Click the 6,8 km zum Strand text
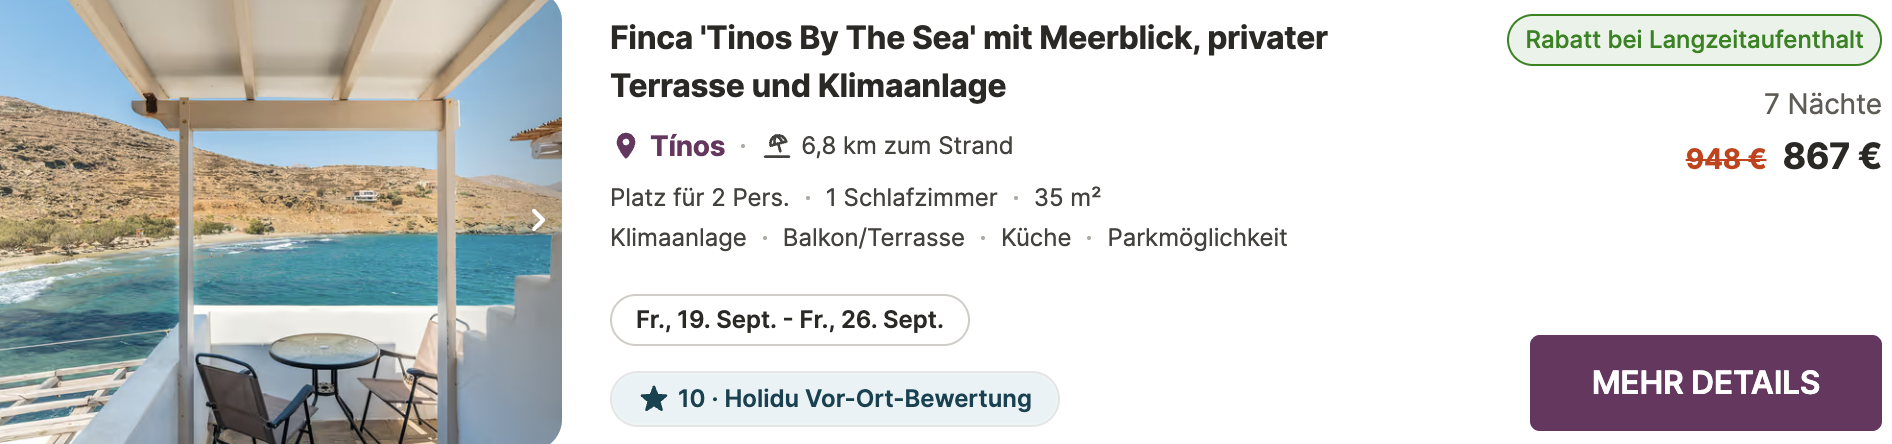Screen dimensions: 1892x444 click(907, 146)
